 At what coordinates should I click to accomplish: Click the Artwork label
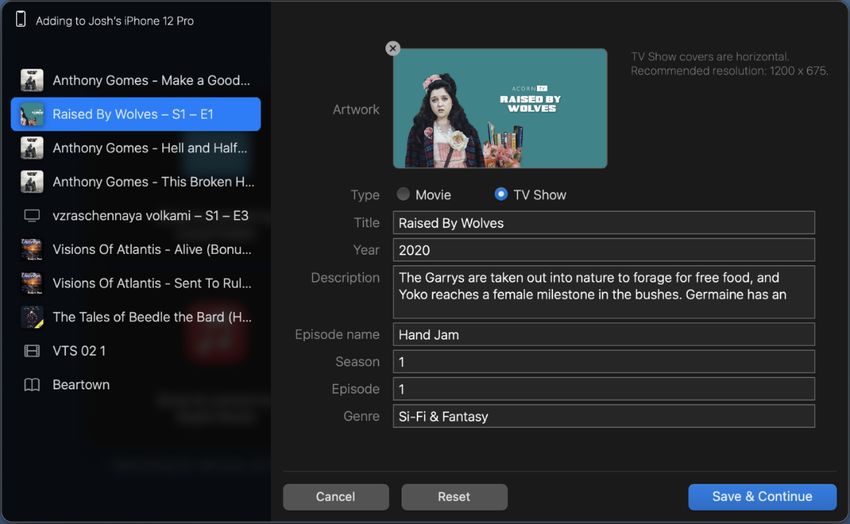click(356, 109)
